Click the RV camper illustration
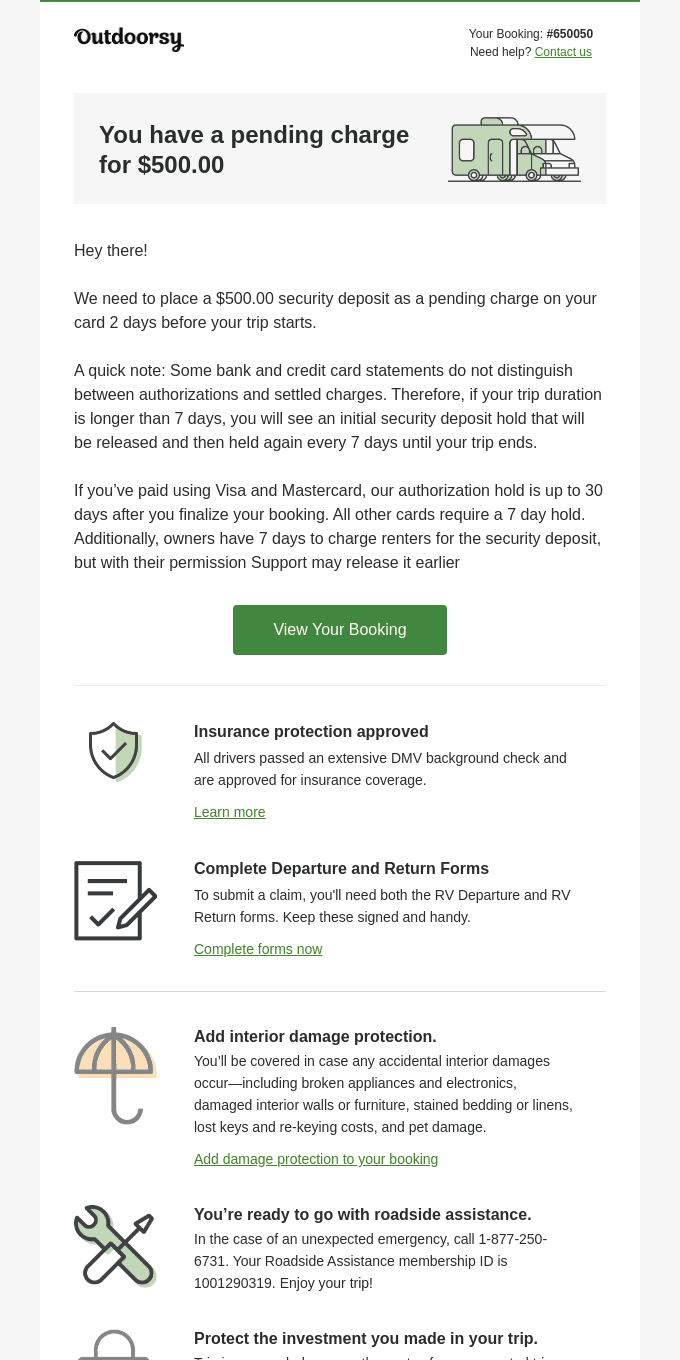 point(514,149)
